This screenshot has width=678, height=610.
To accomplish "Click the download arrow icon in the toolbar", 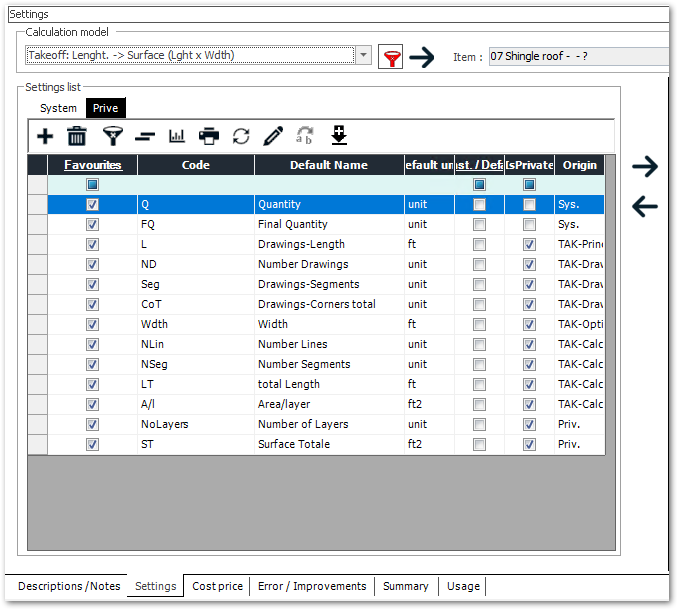I will [339, 136].
